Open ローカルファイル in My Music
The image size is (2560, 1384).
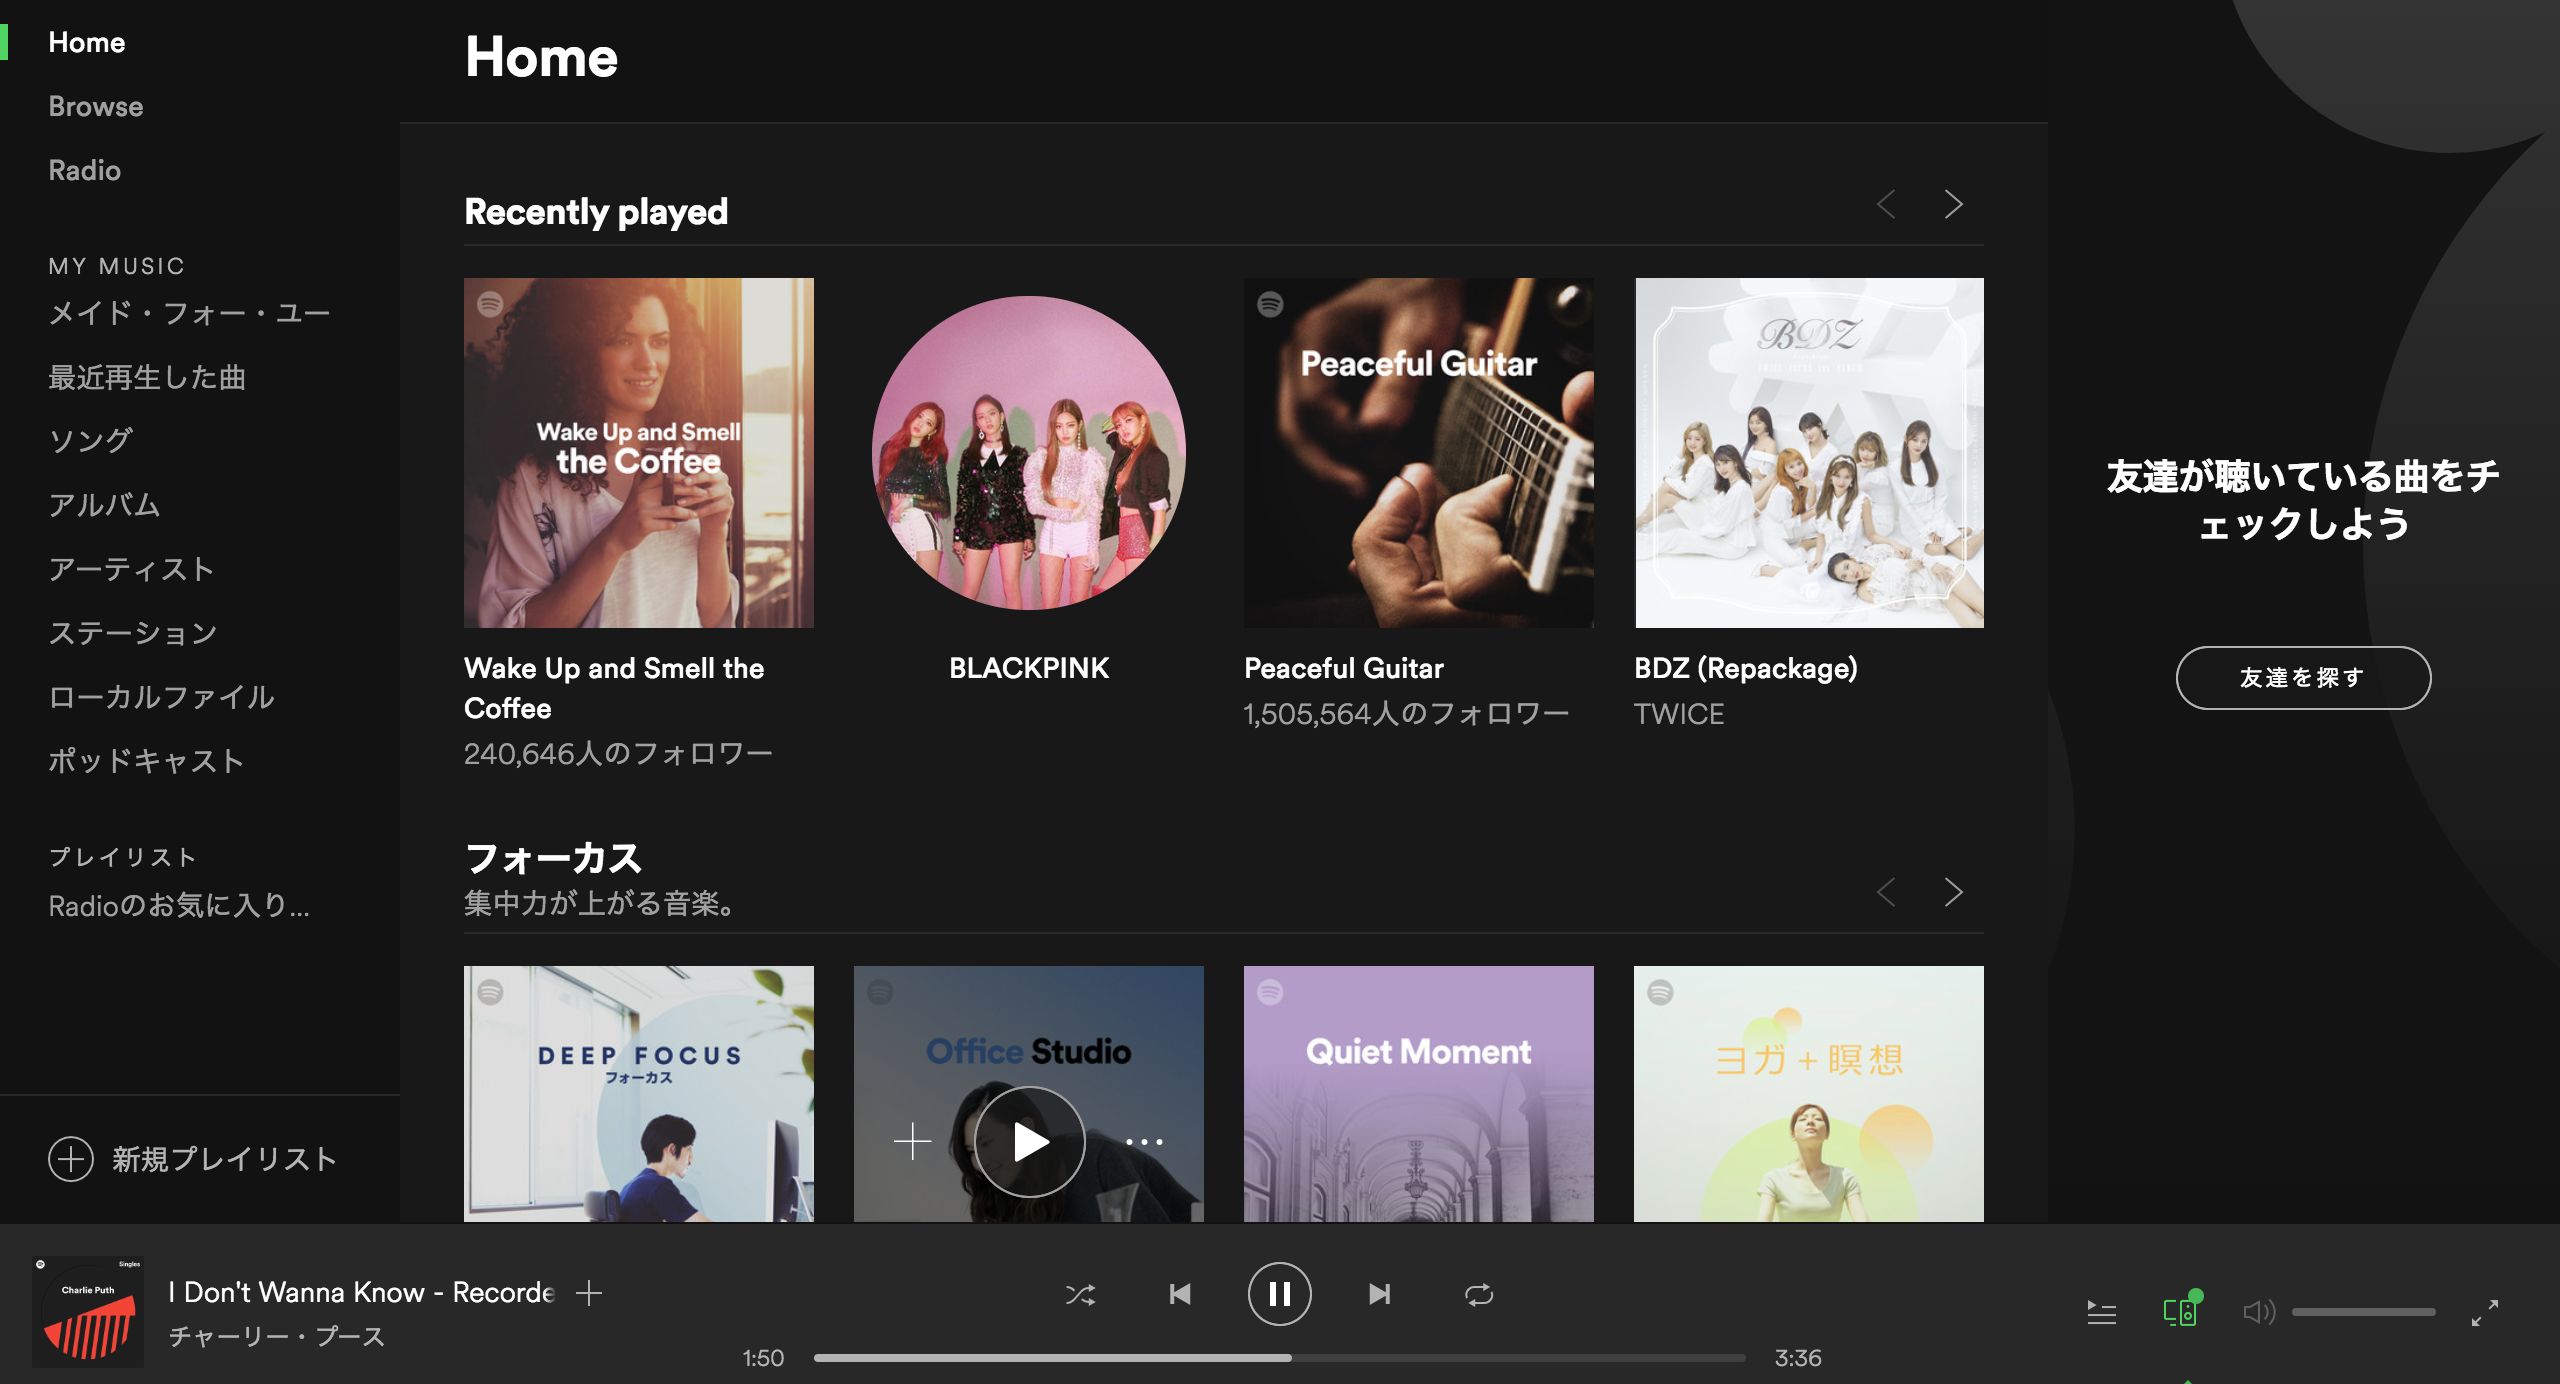coord(162,697)
